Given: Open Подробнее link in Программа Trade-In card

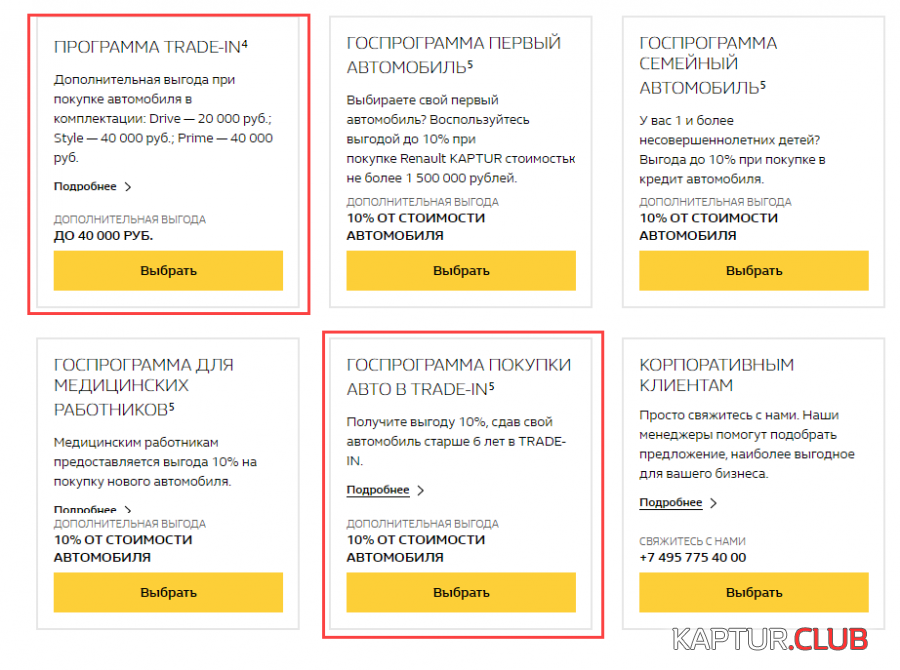Looking at the screenshot, I should pos(85,187).
